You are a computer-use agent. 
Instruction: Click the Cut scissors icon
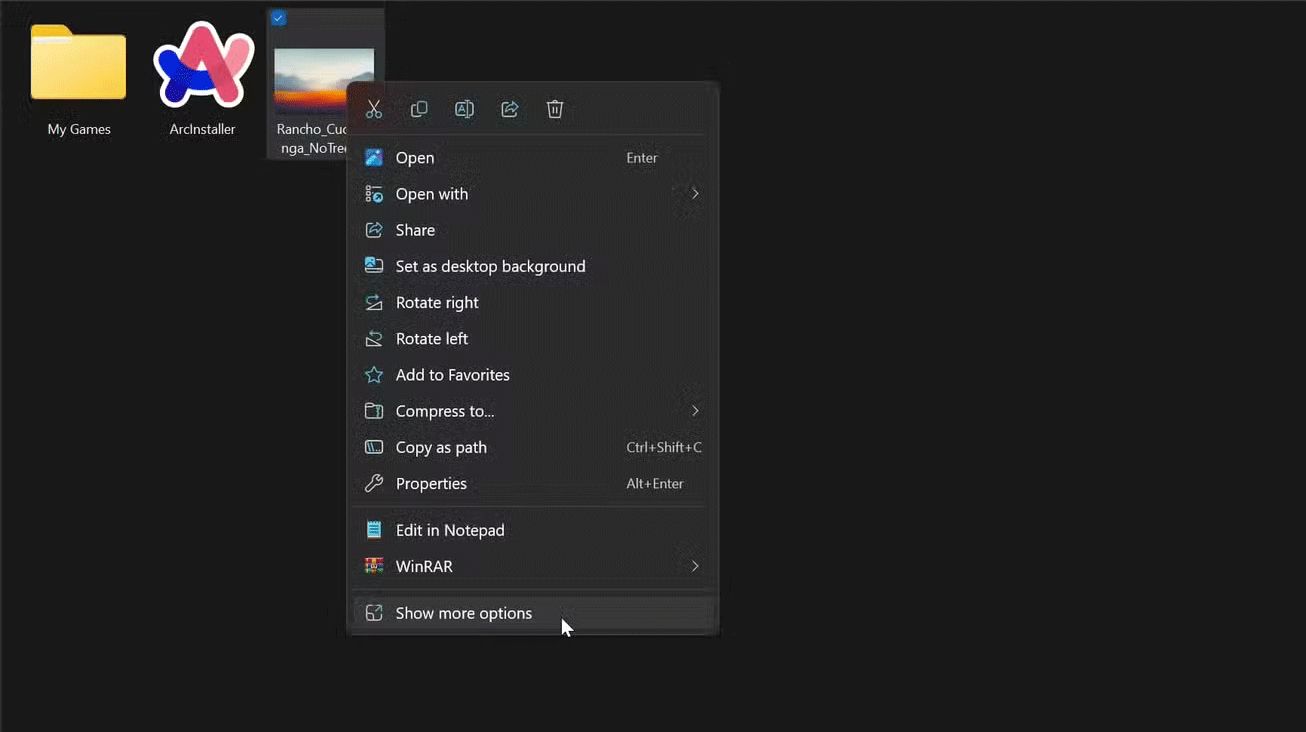pyautogui.click(x=374, y=109)
